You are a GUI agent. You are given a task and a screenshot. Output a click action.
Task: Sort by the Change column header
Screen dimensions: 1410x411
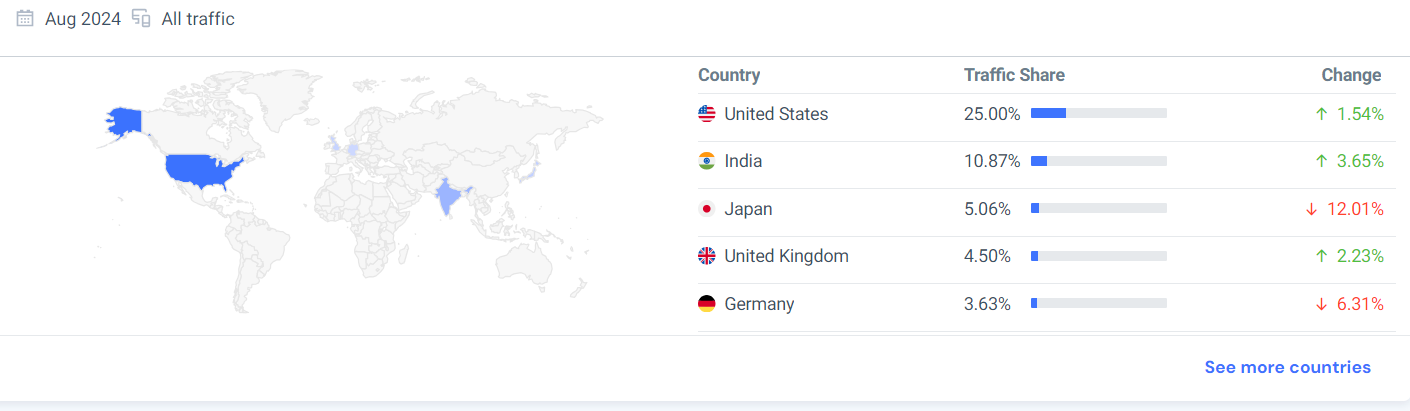tap(1351, 75)
